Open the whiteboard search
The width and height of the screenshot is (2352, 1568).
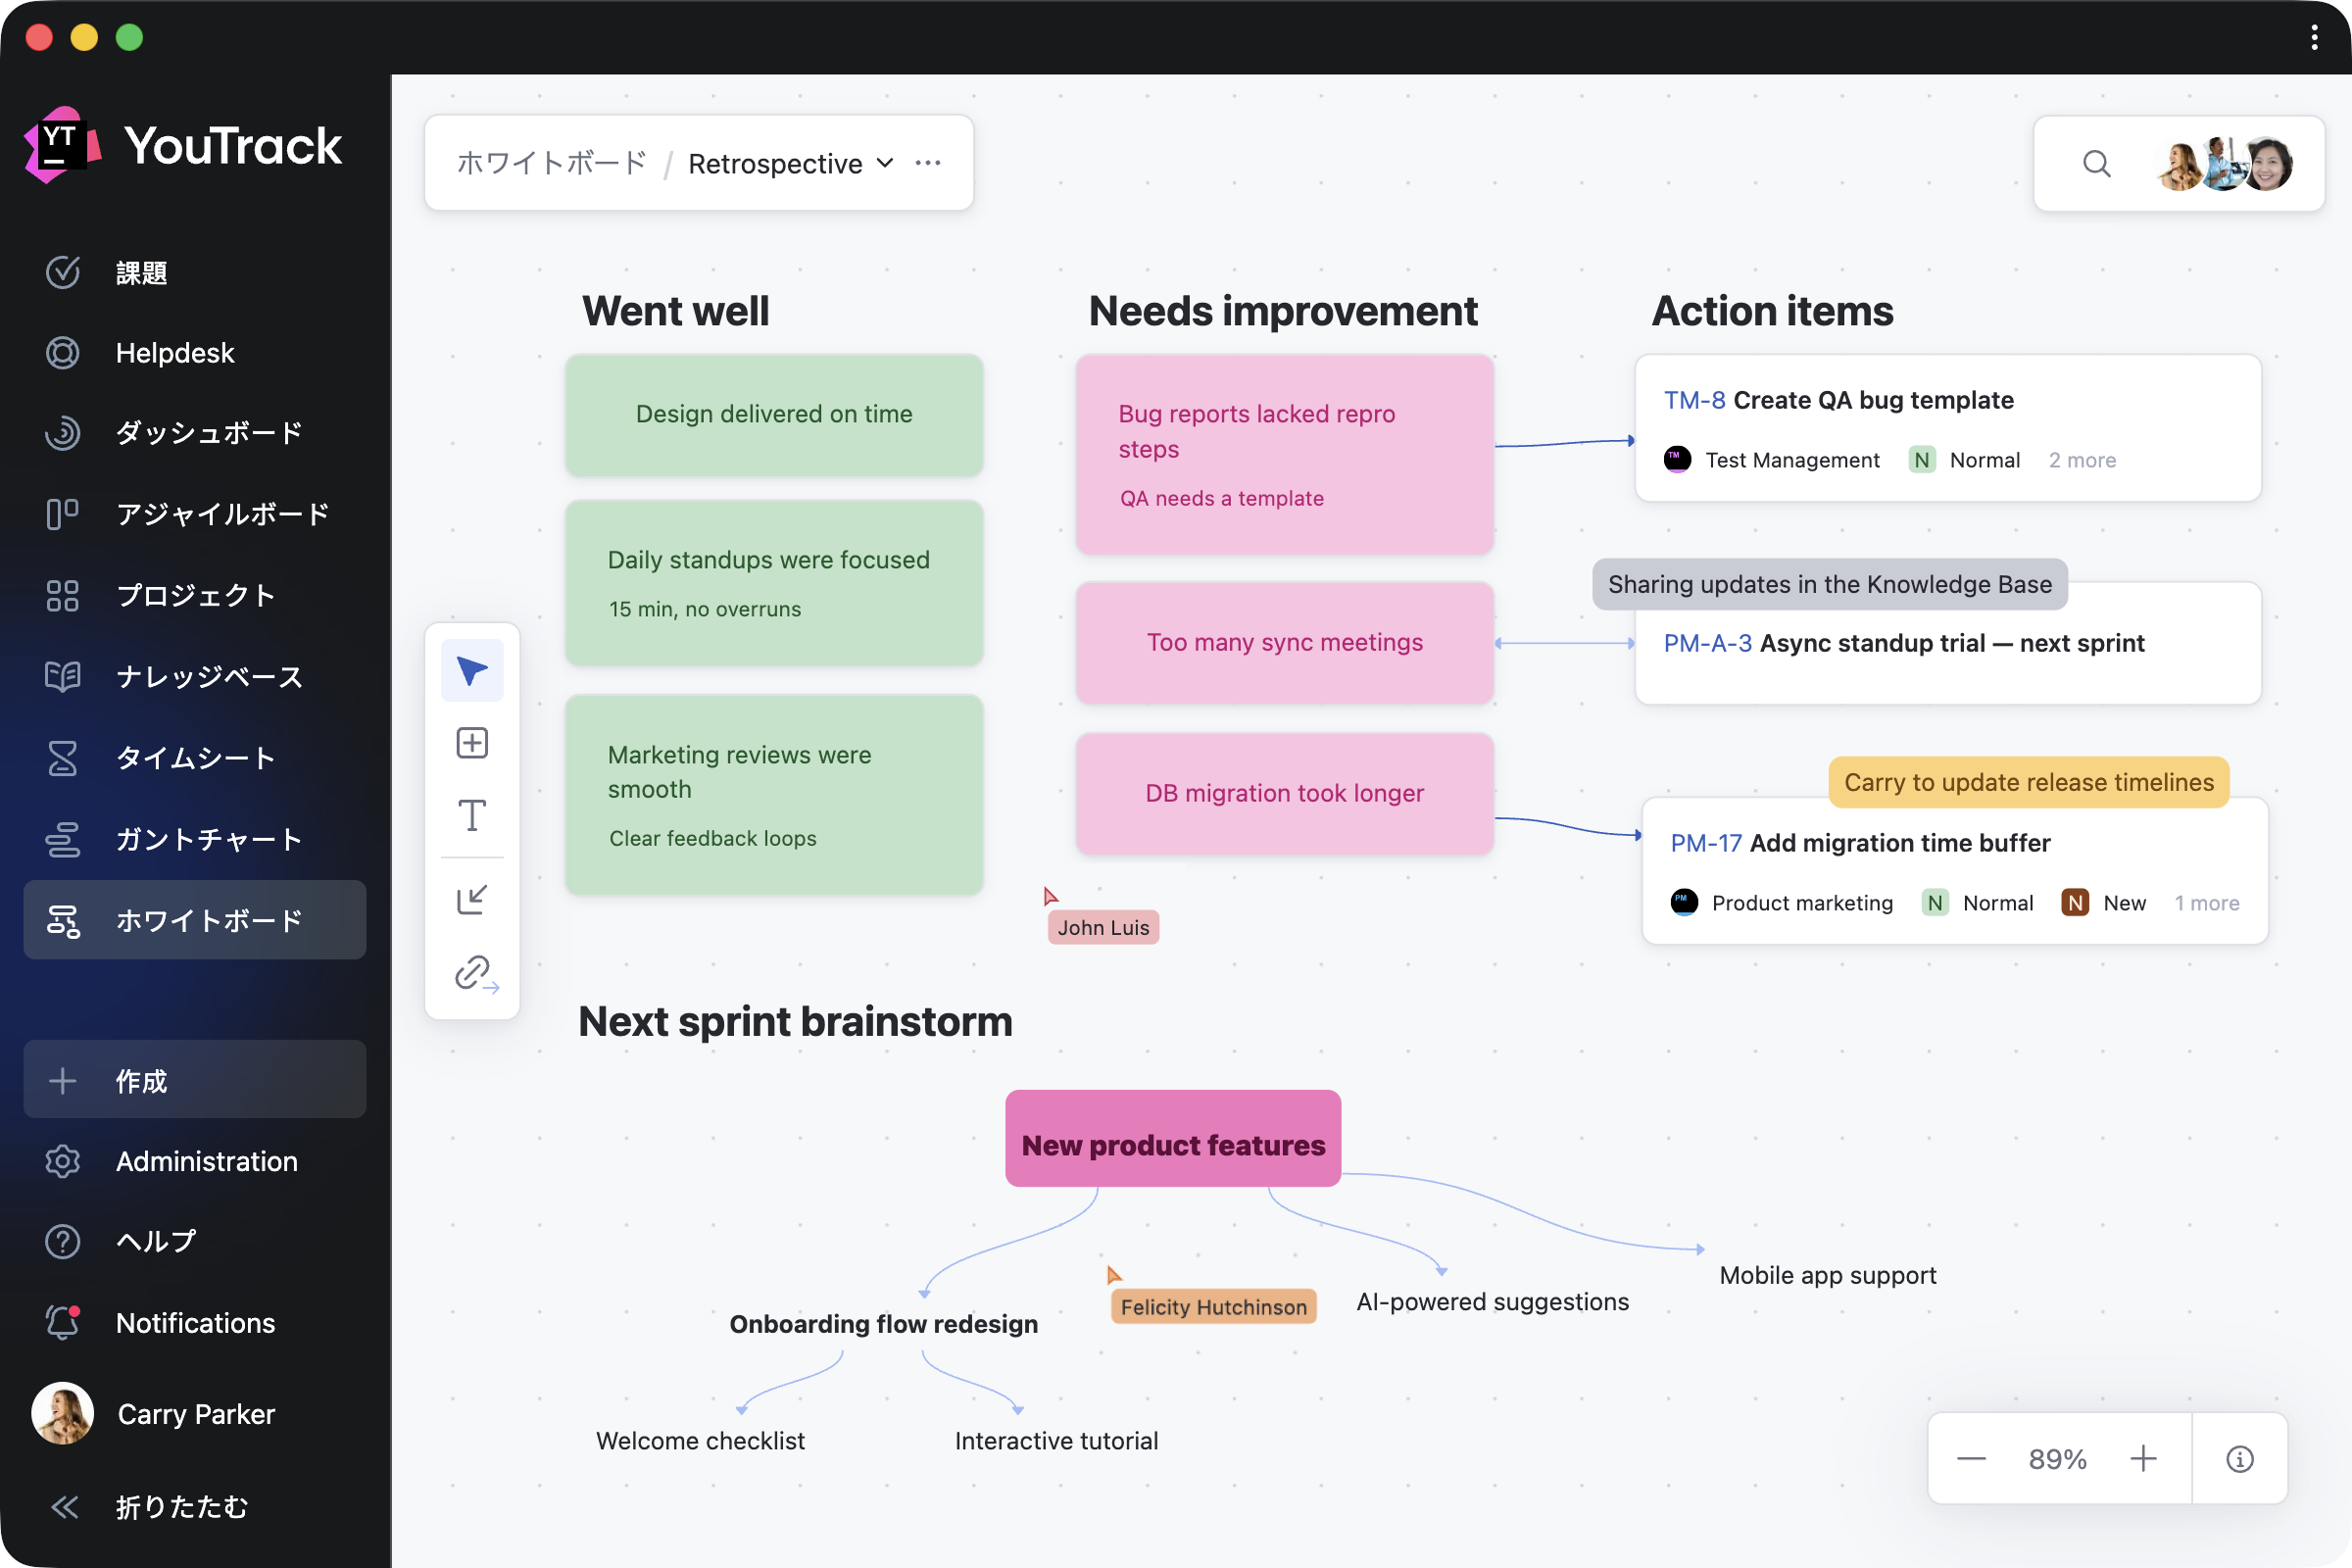click(x=2096, y=163)
